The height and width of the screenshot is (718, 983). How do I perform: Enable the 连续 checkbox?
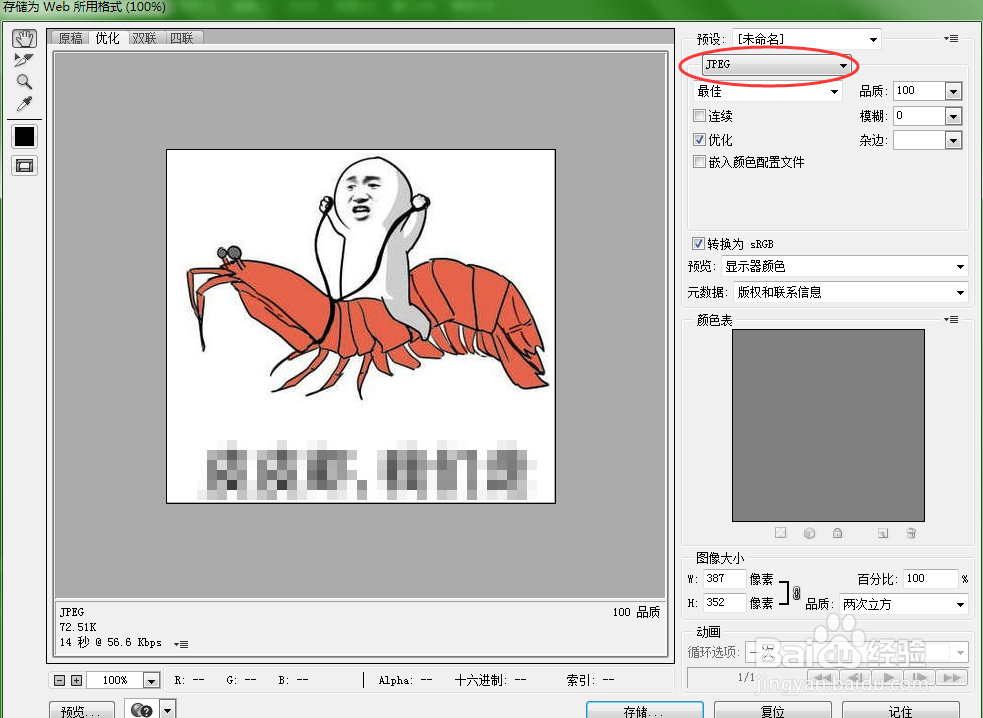(x=697, y=115)
